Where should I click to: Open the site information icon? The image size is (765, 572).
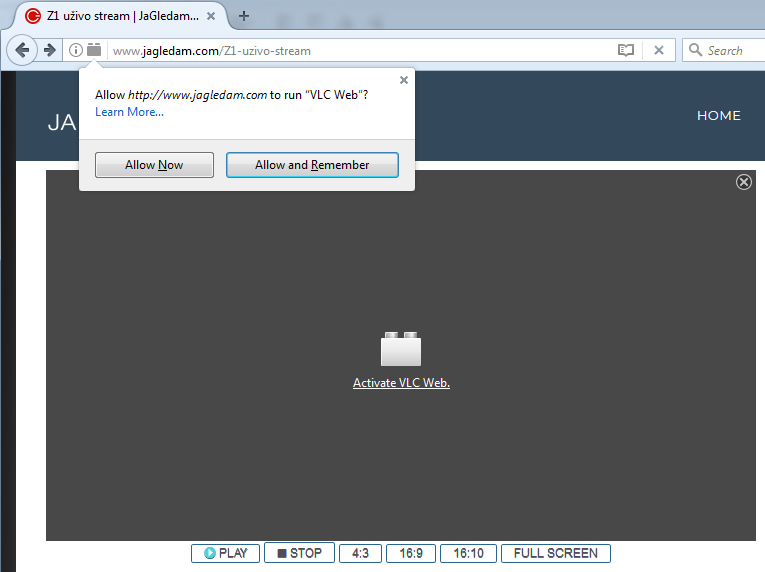[76, 50]
